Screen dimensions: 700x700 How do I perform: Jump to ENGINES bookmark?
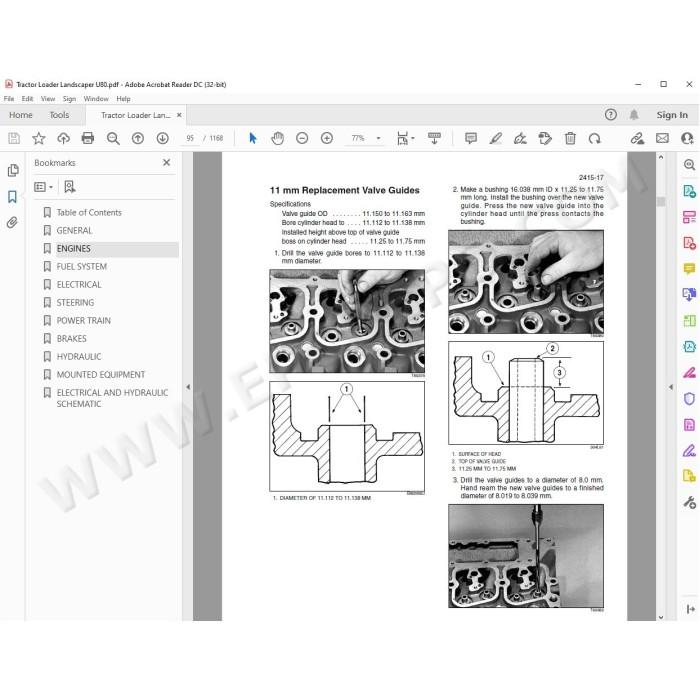point(74,249)
